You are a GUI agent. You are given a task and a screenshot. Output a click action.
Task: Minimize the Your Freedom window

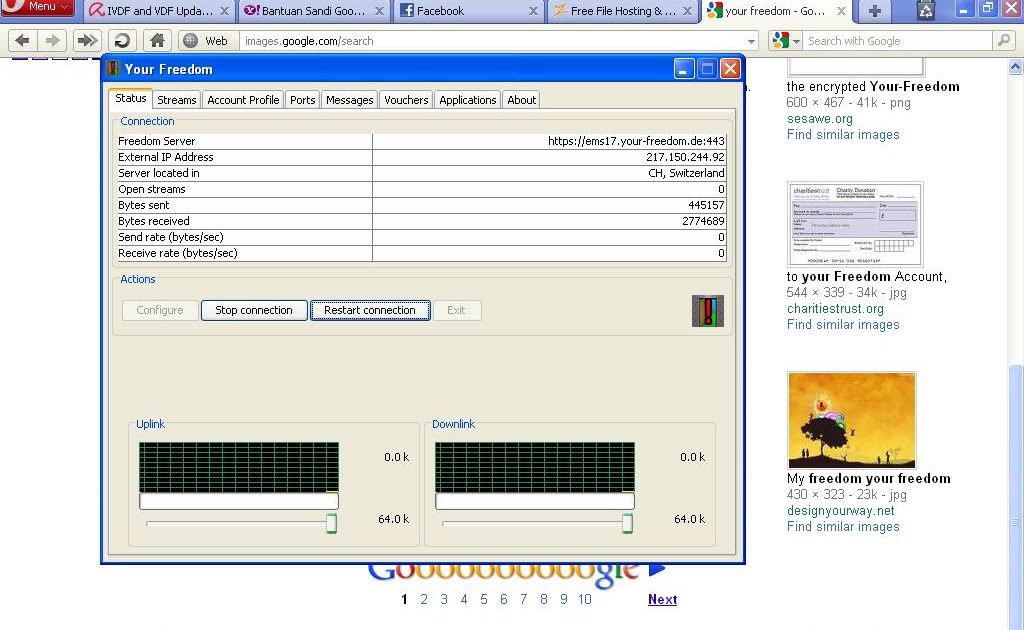click(x=684, y=69)
